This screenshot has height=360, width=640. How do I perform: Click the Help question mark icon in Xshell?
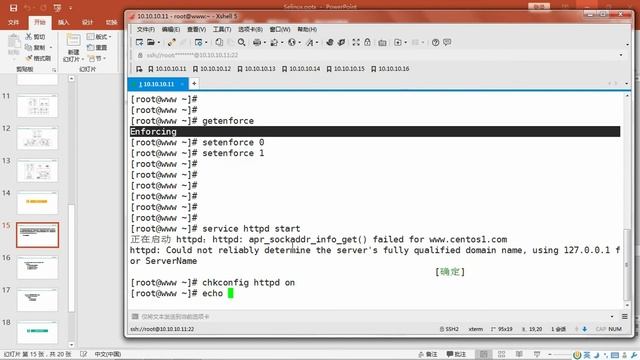436,42
